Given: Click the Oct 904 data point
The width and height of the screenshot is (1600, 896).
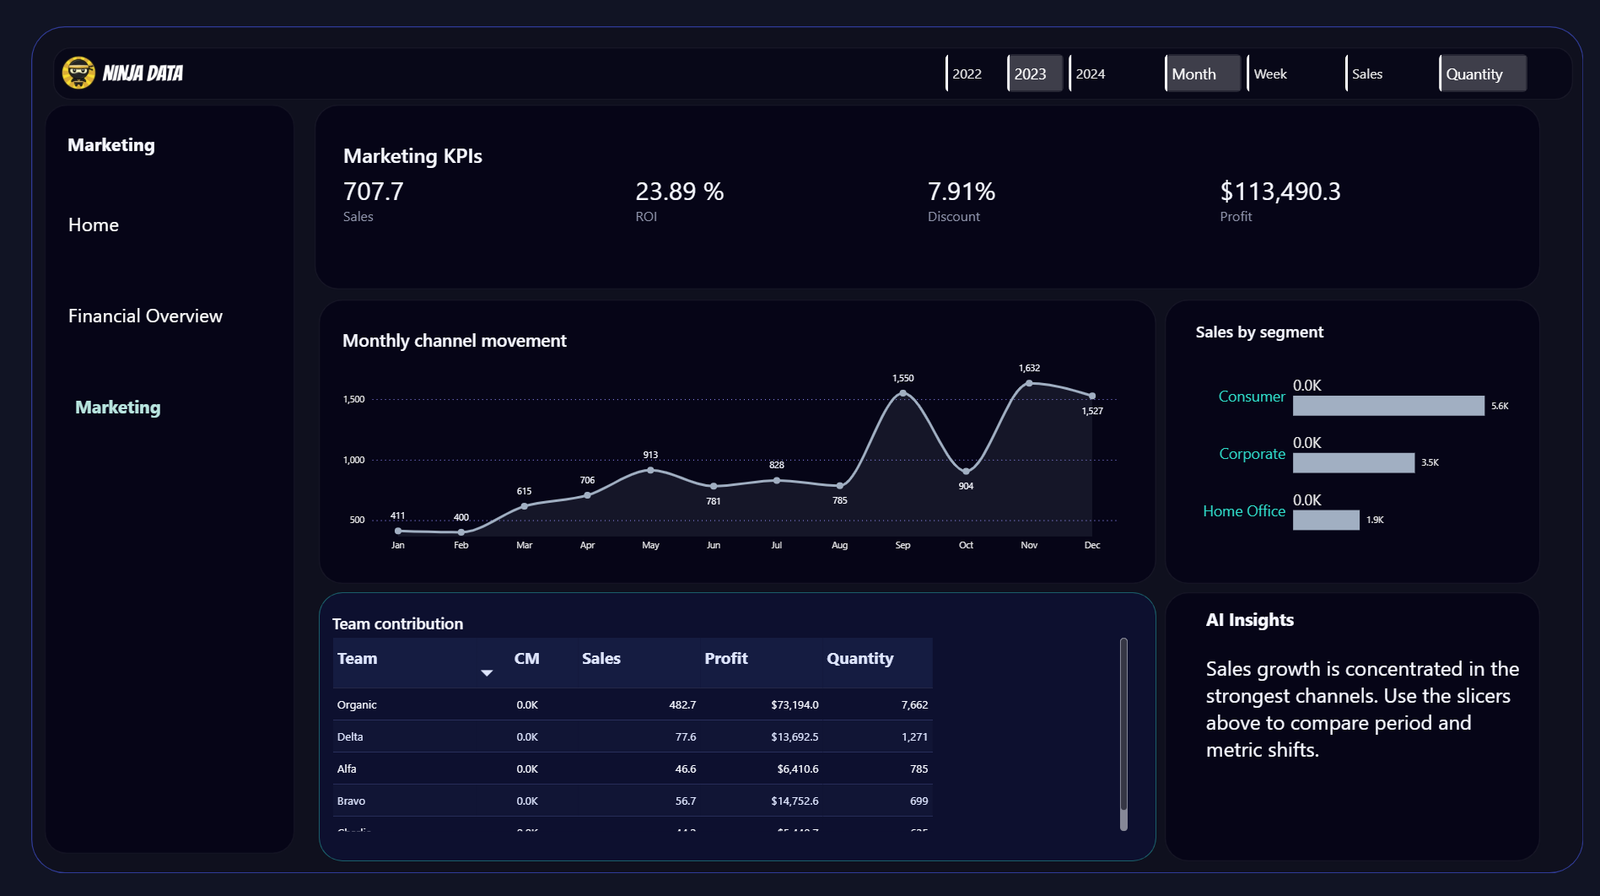Looking at the screenshot, I should [966, 471].
